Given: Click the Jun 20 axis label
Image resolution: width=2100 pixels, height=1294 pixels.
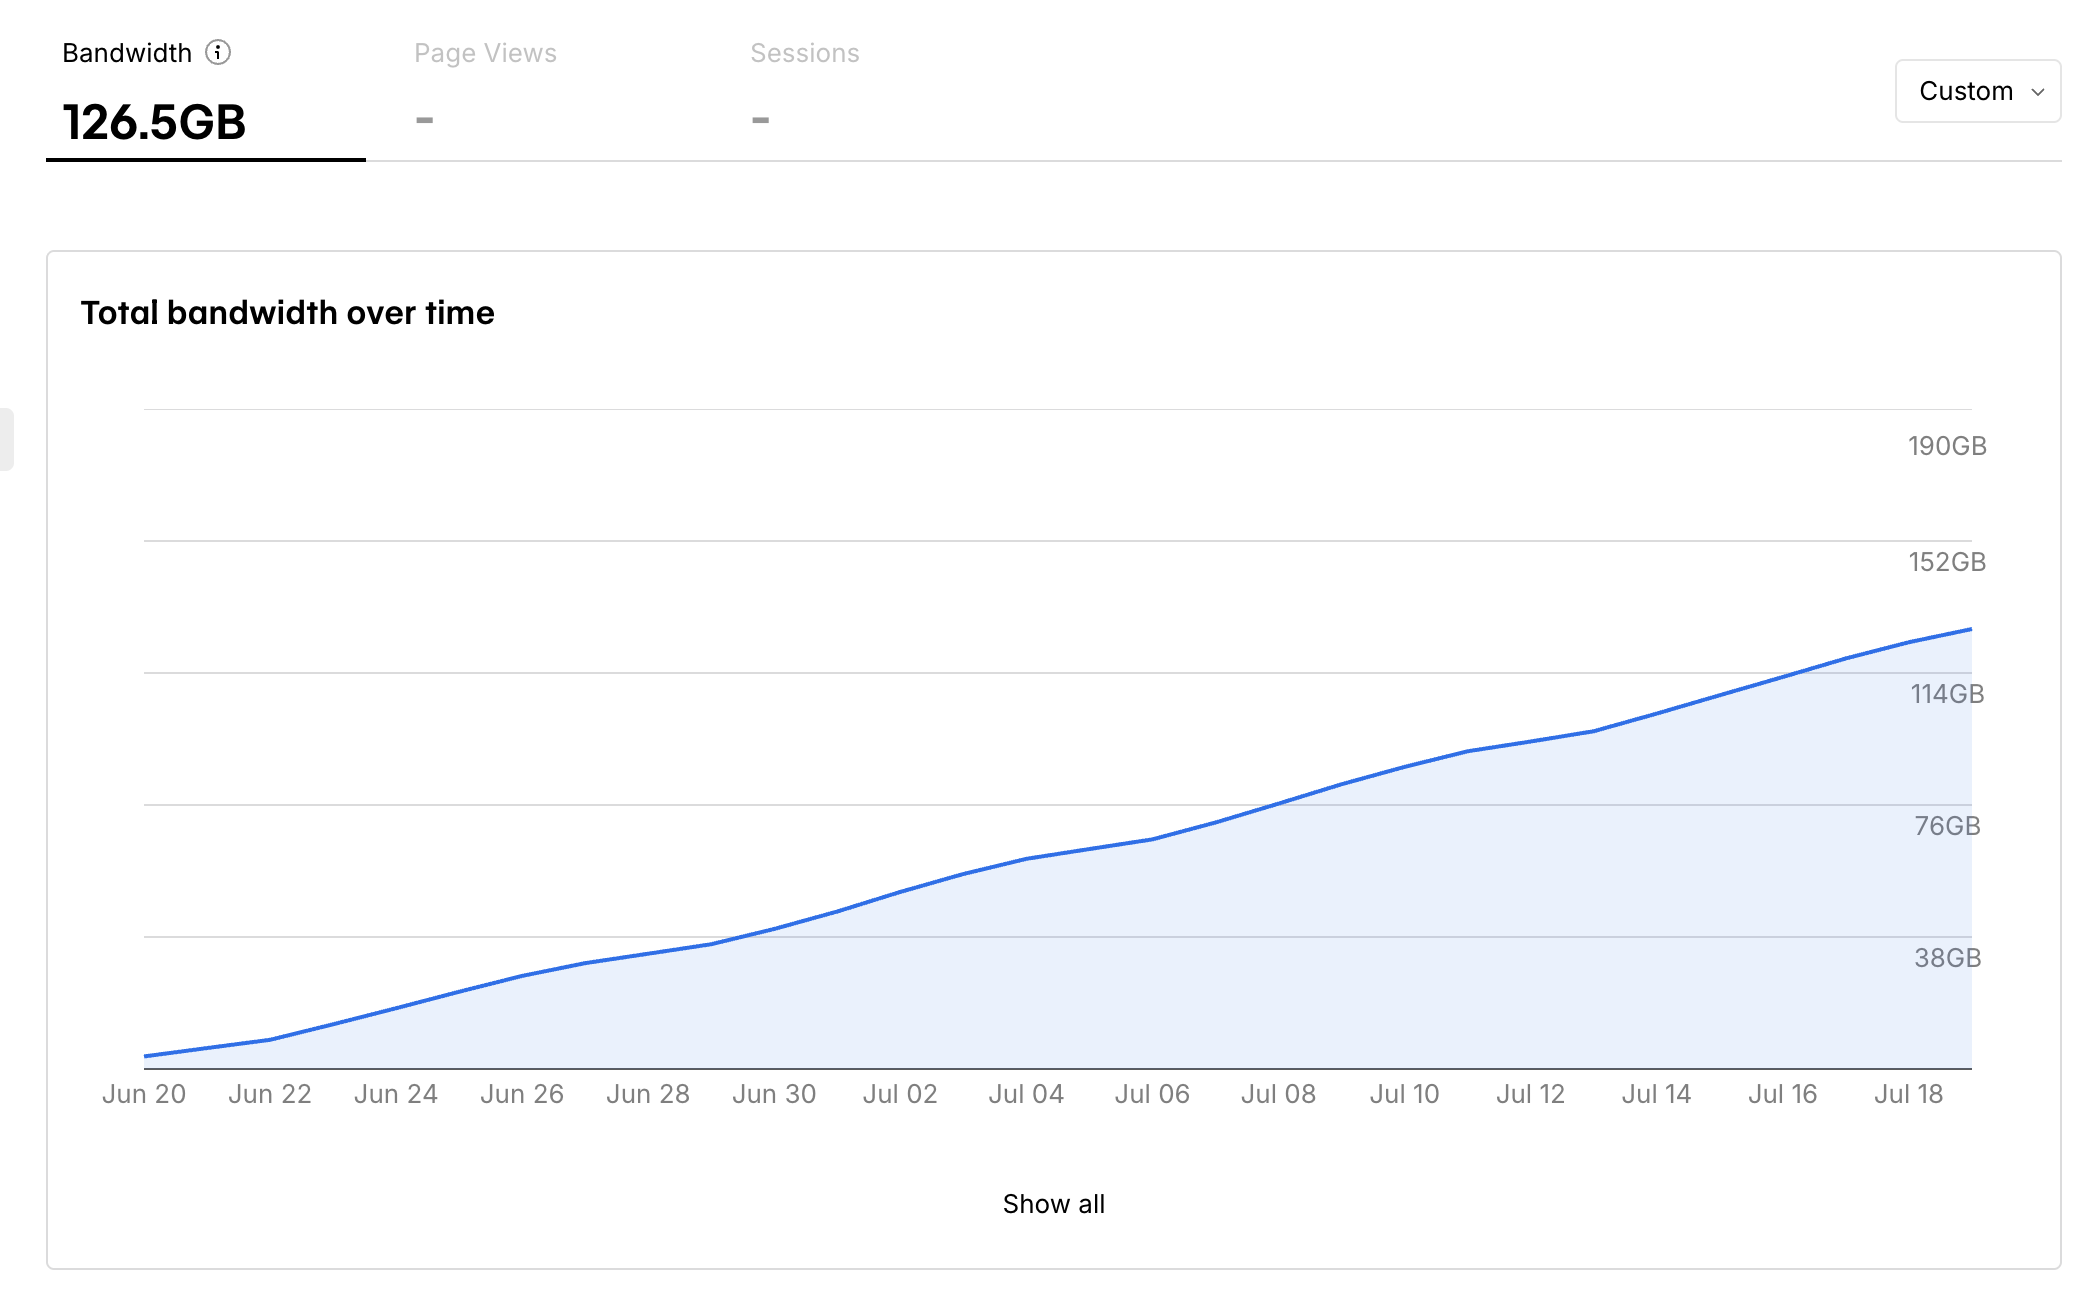Looking at the screenshot, I should [x=144, y=1094].
